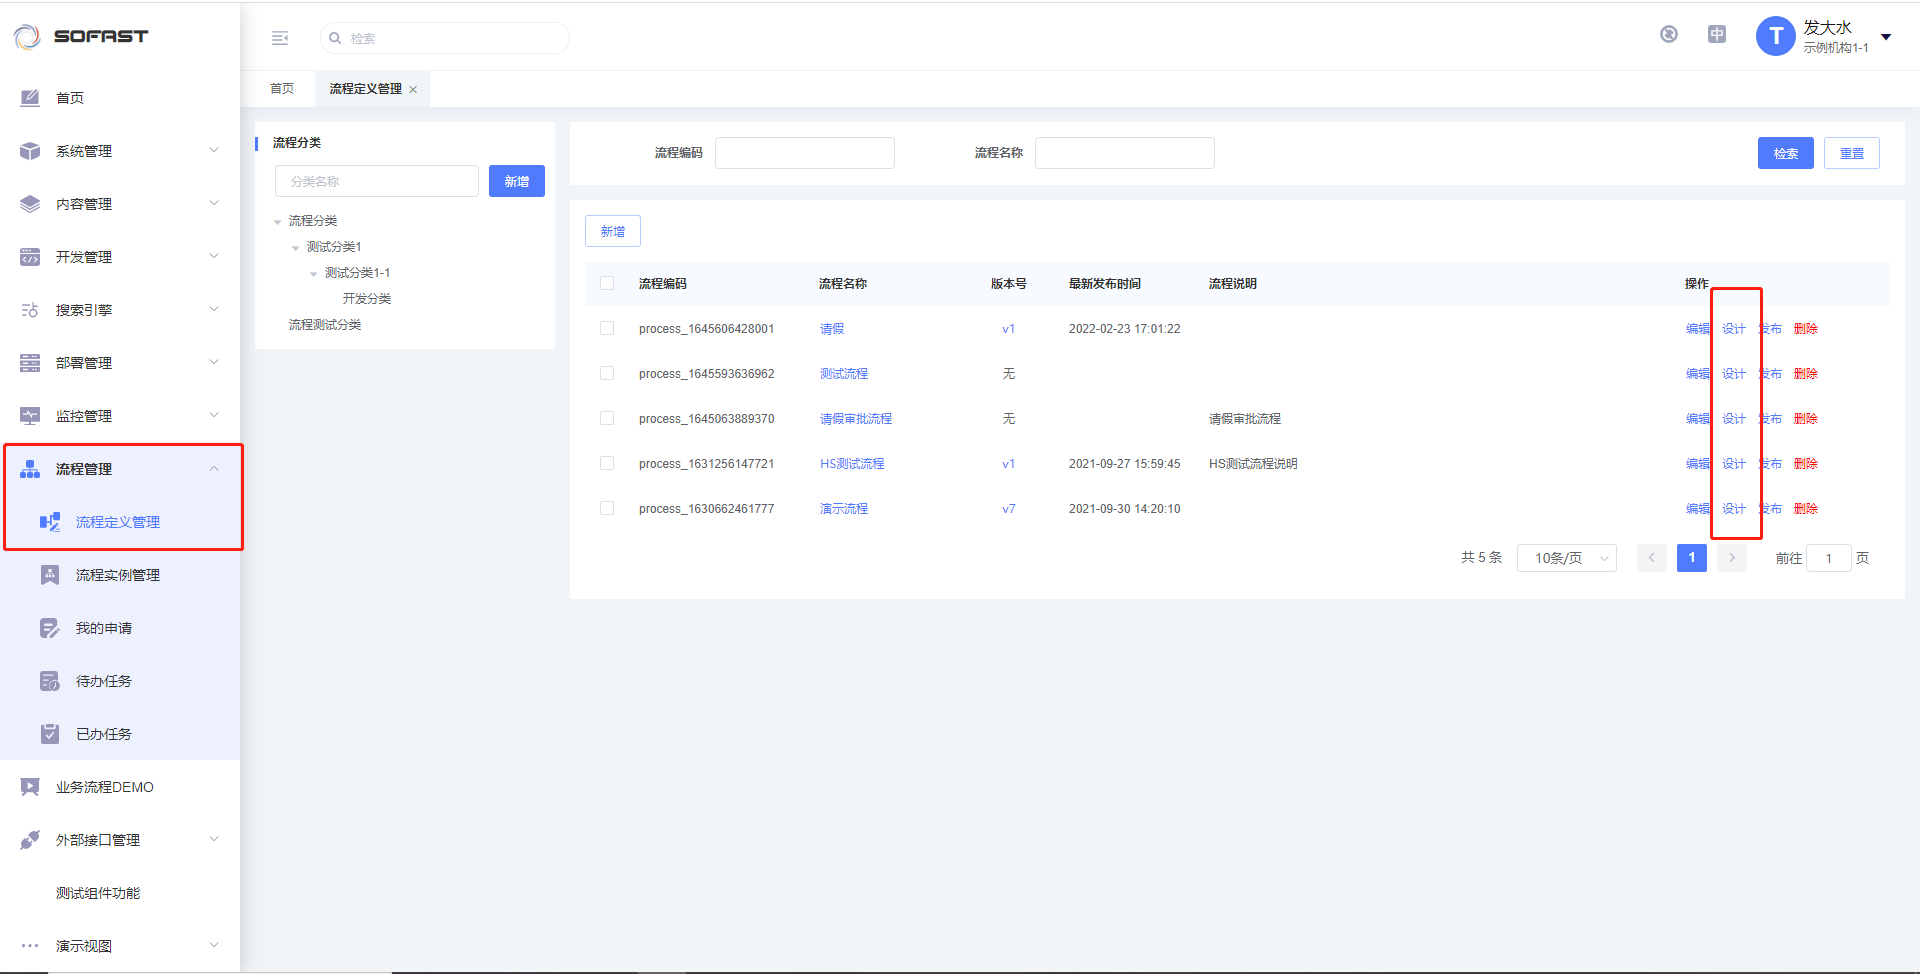Click the 已办任务 sidebar icon
1920x974 pixels.
pyautogui.click(x=50, y=734)
